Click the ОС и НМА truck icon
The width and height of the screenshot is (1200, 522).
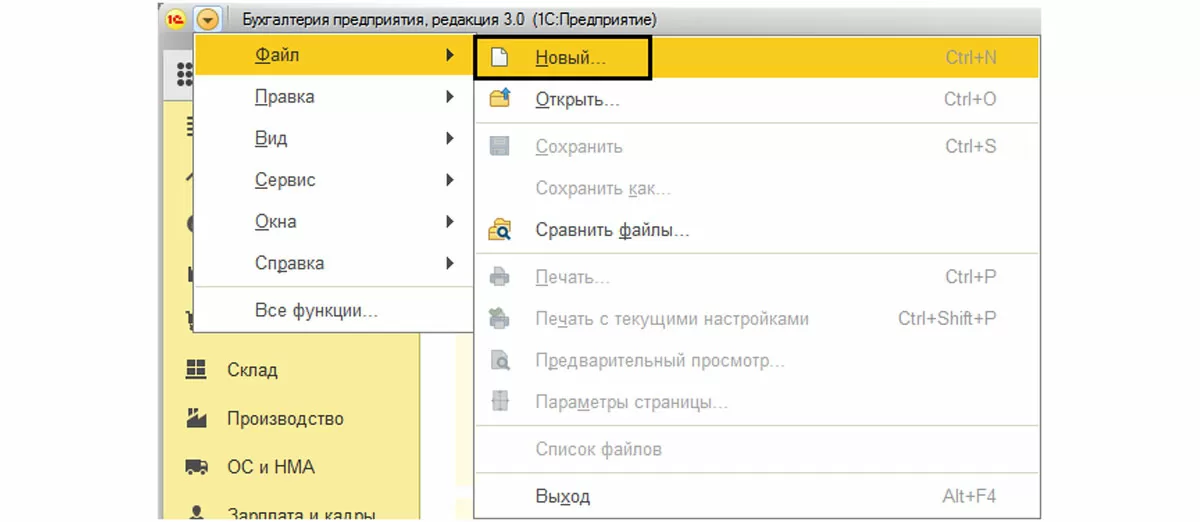click(x=196, y=467)
